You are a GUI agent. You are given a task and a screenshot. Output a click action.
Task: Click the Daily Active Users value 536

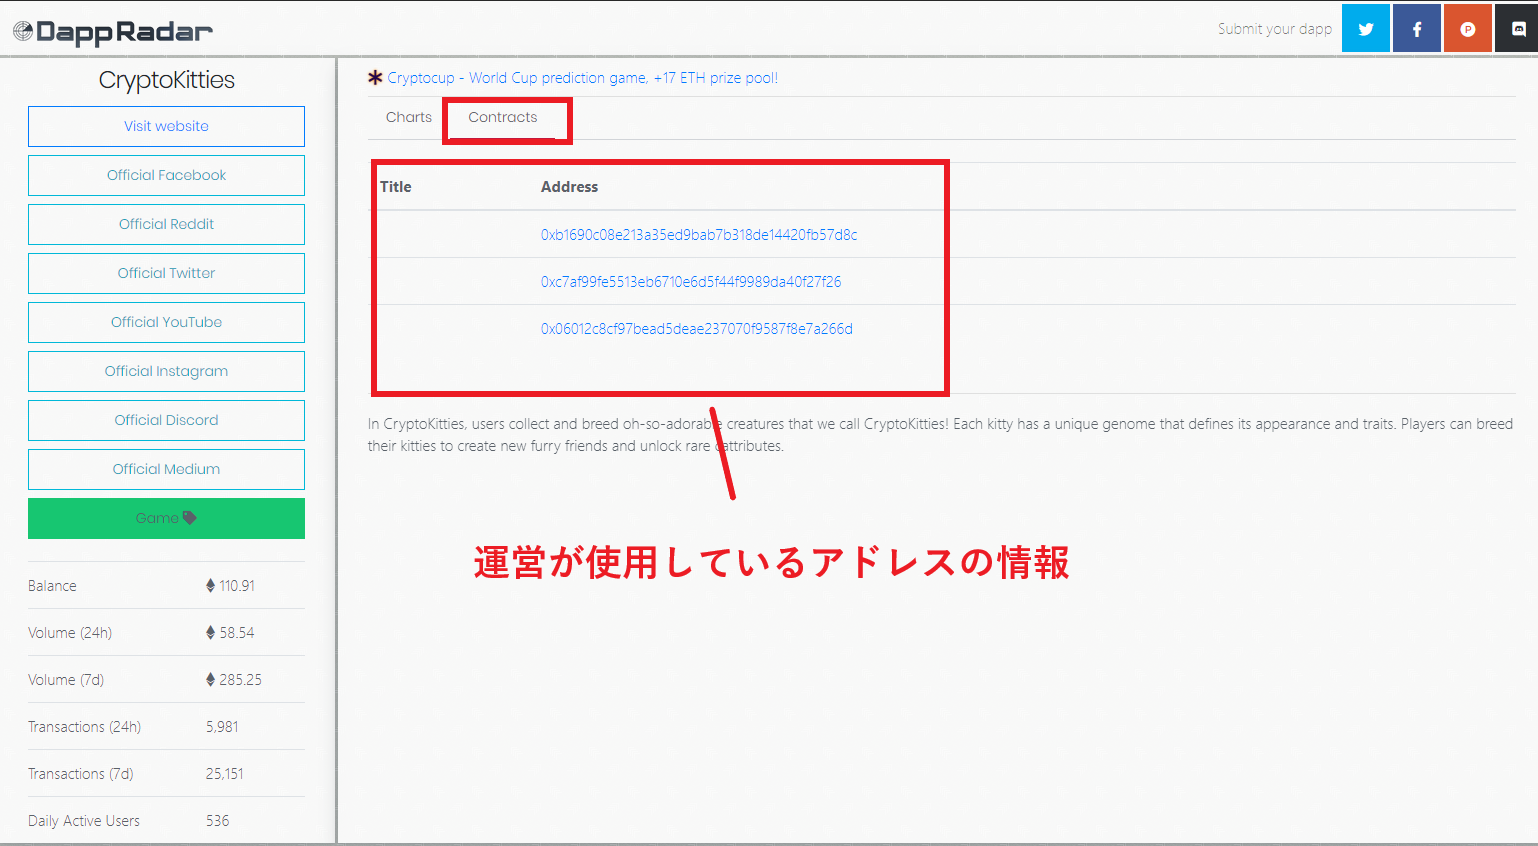click(218, 821)
